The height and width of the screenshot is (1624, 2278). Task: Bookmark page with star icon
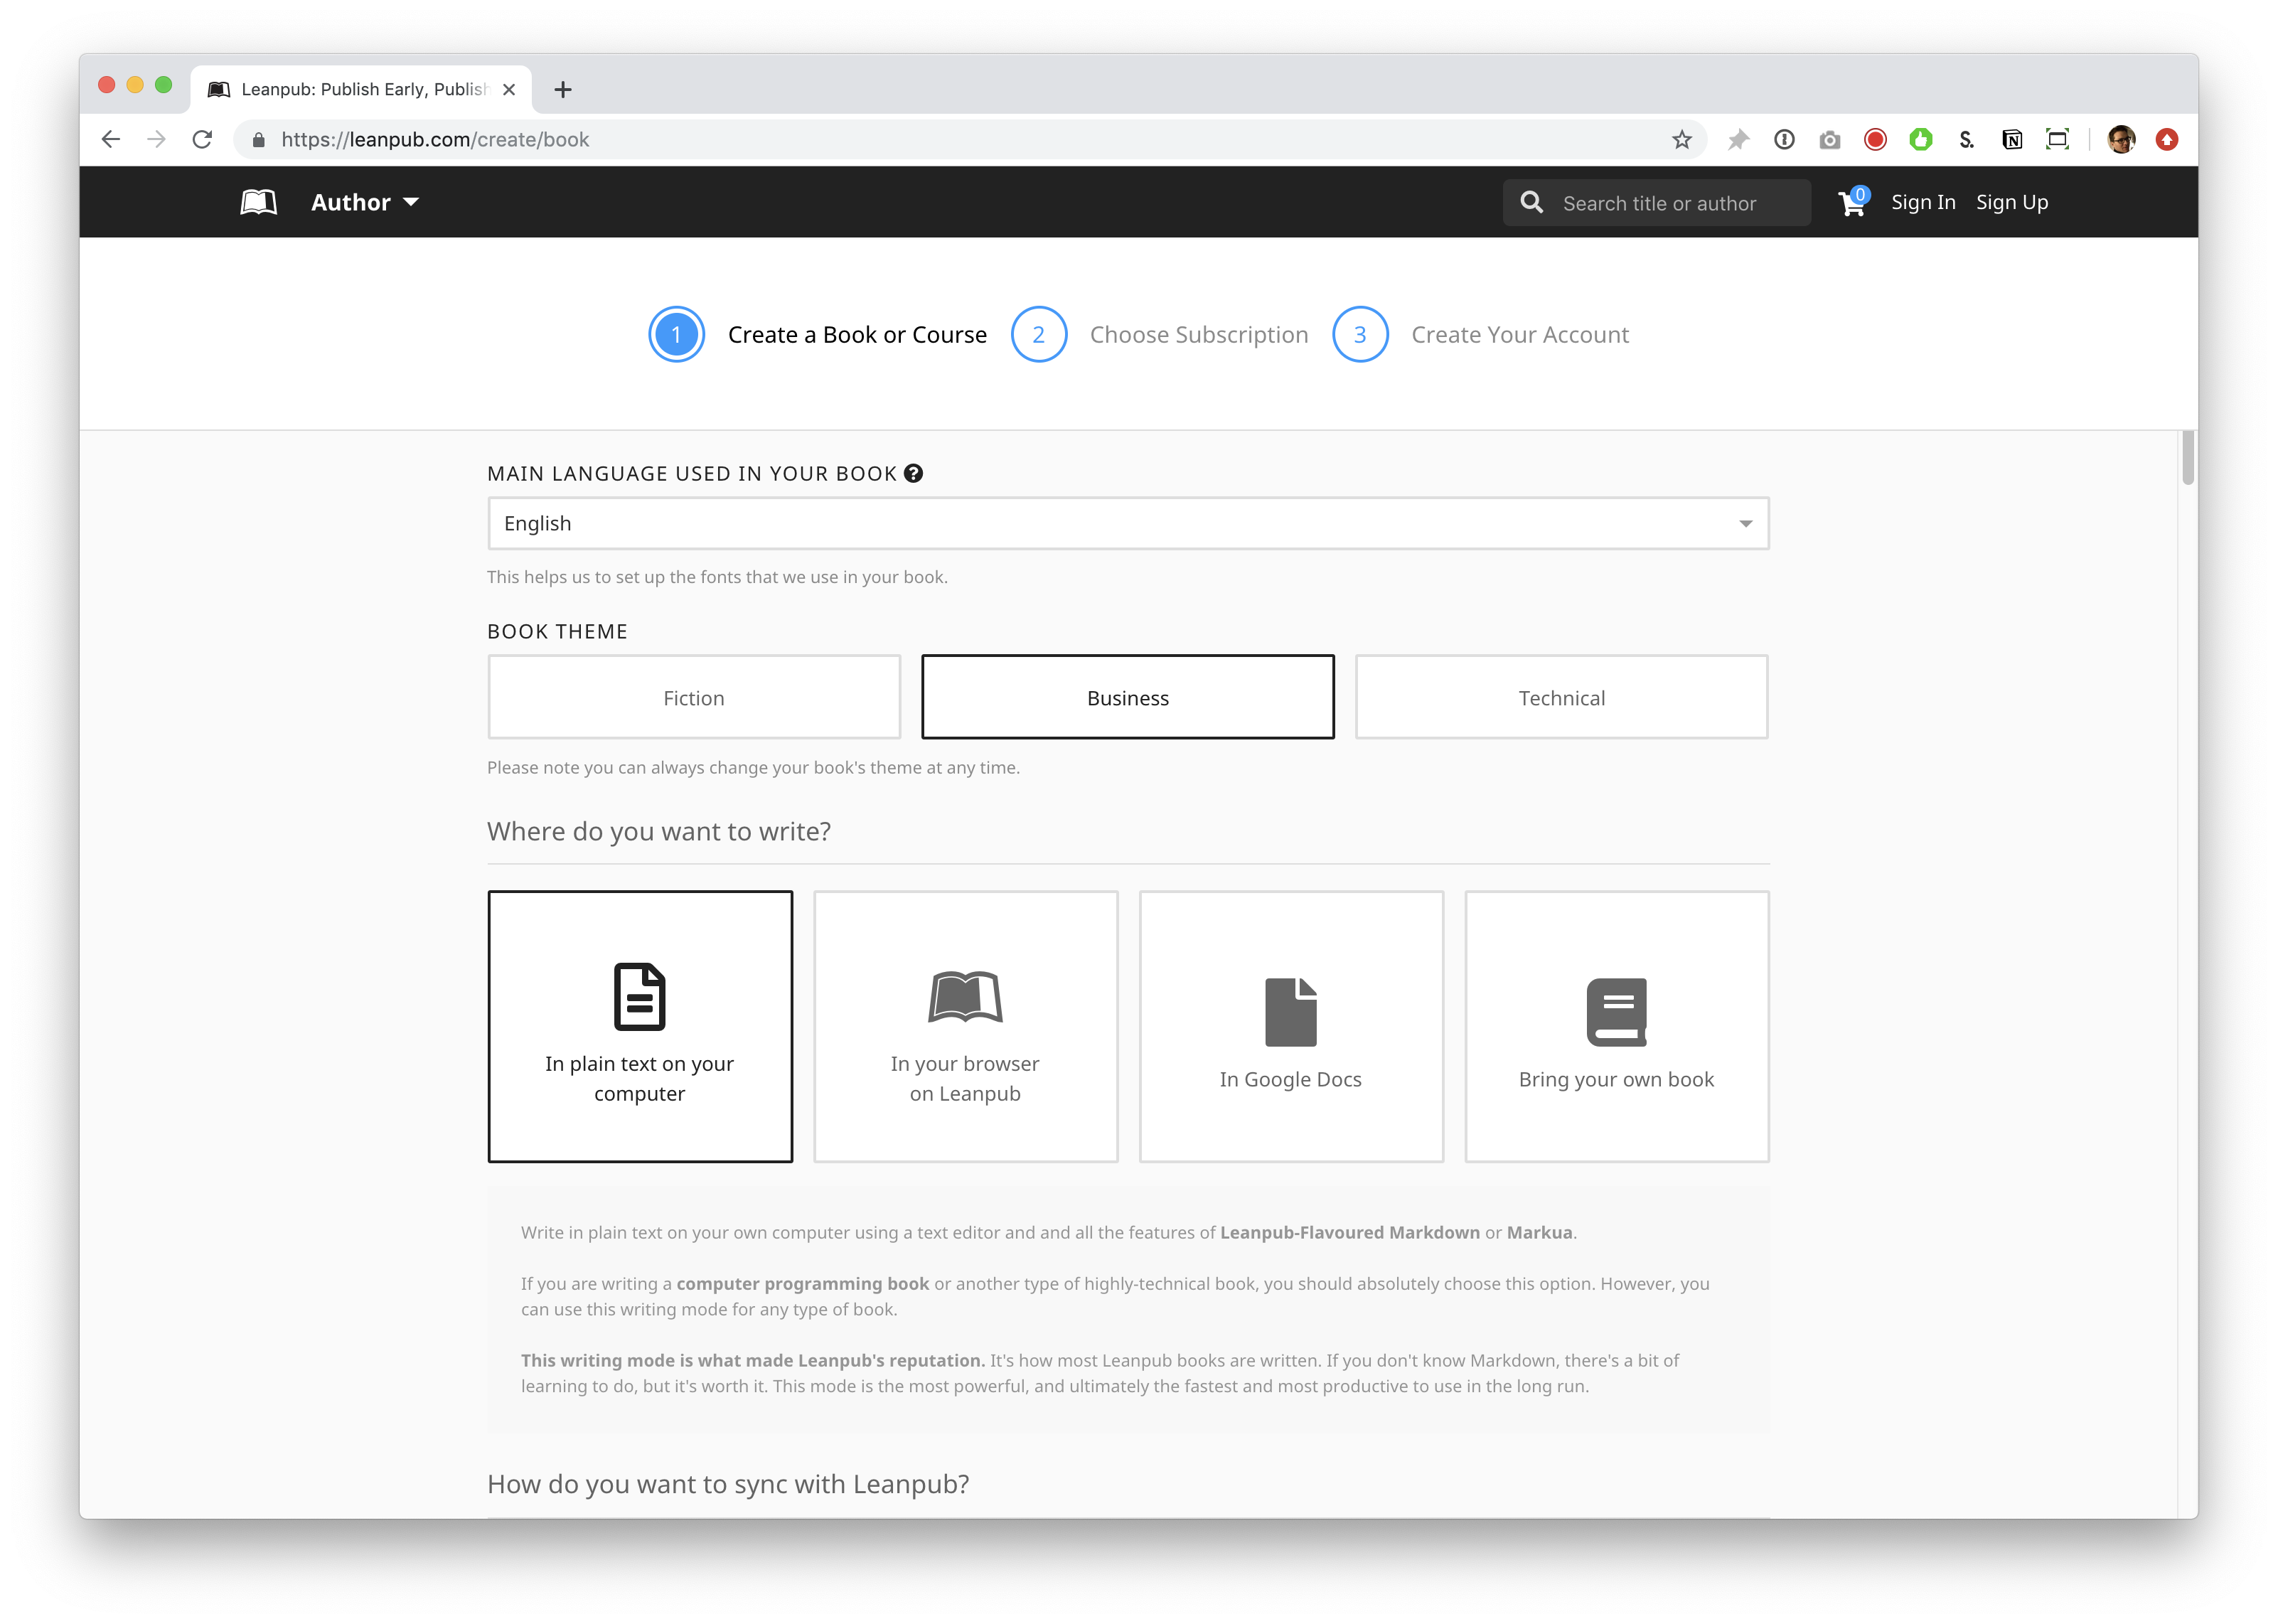point(1681,140)
